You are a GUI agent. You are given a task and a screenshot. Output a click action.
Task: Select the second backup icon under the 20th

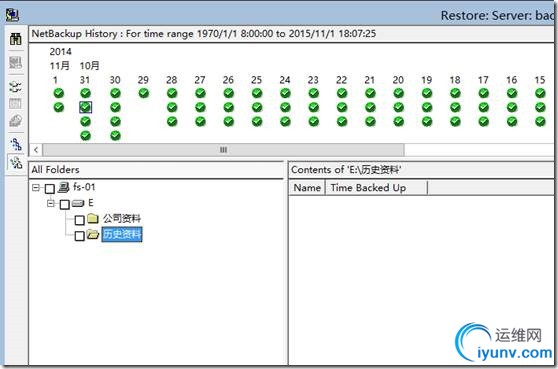tap(399, 107)
